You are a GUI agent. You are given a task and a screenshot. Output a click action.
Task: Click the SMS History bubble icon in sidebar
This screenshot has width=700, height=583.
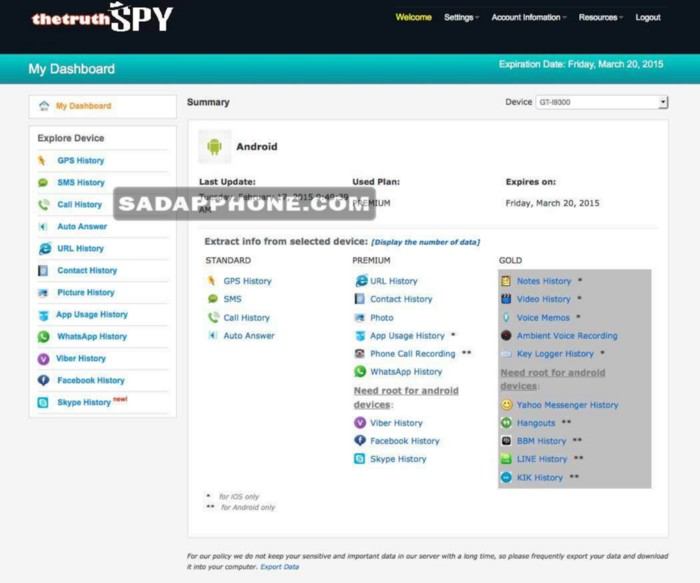[x=43, y=183]
